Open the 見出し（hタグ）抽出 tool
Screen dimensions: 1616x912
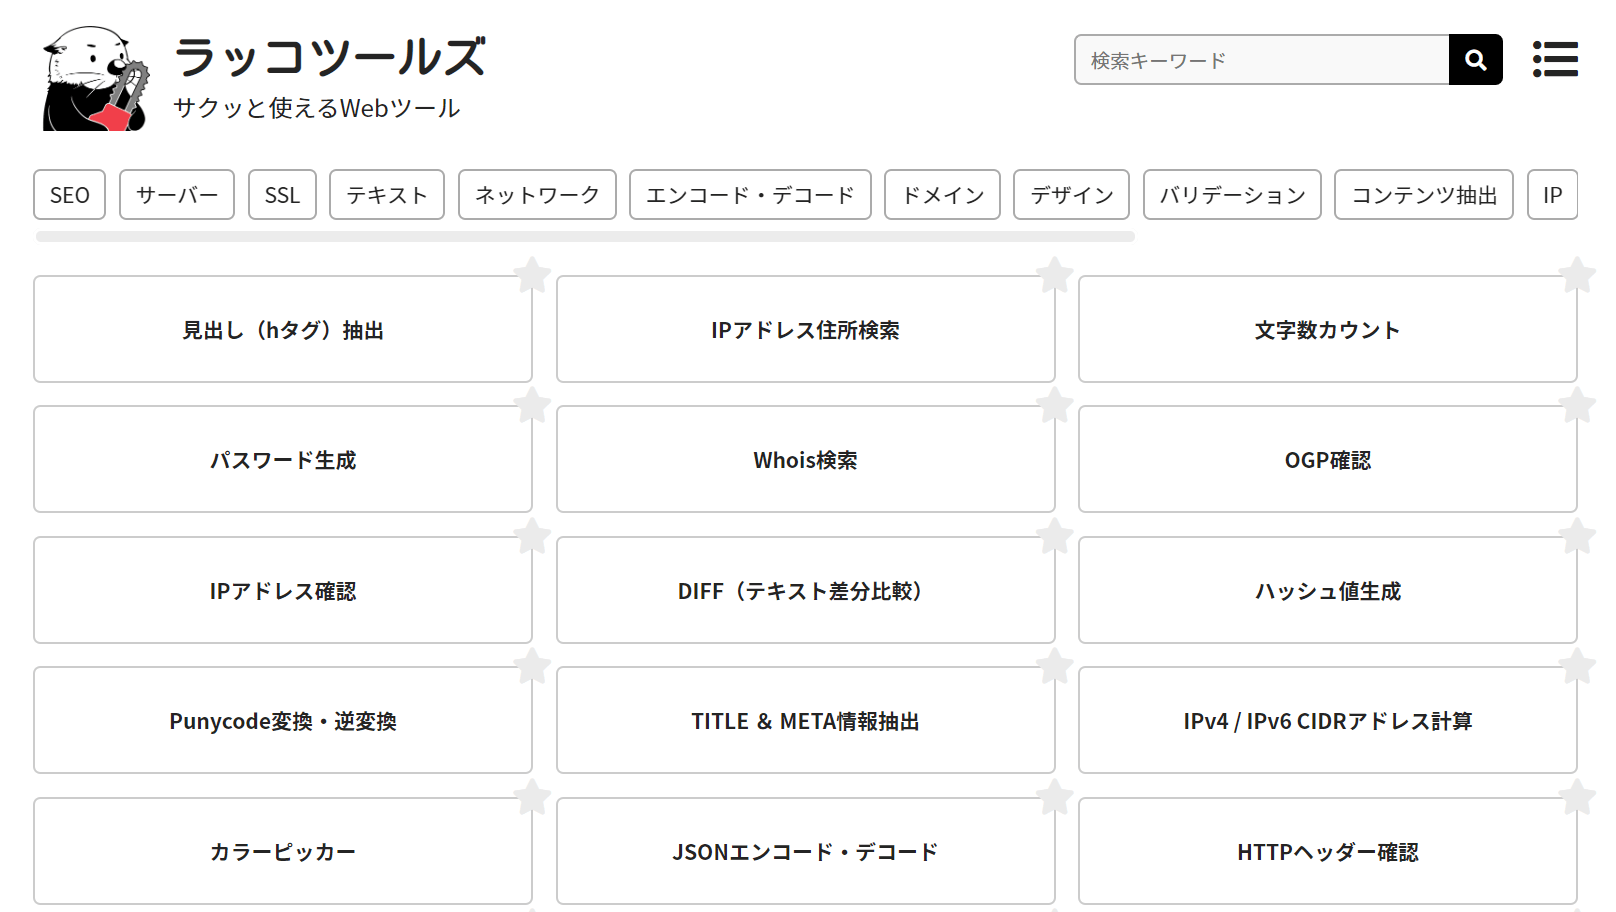tap(283, 329)
